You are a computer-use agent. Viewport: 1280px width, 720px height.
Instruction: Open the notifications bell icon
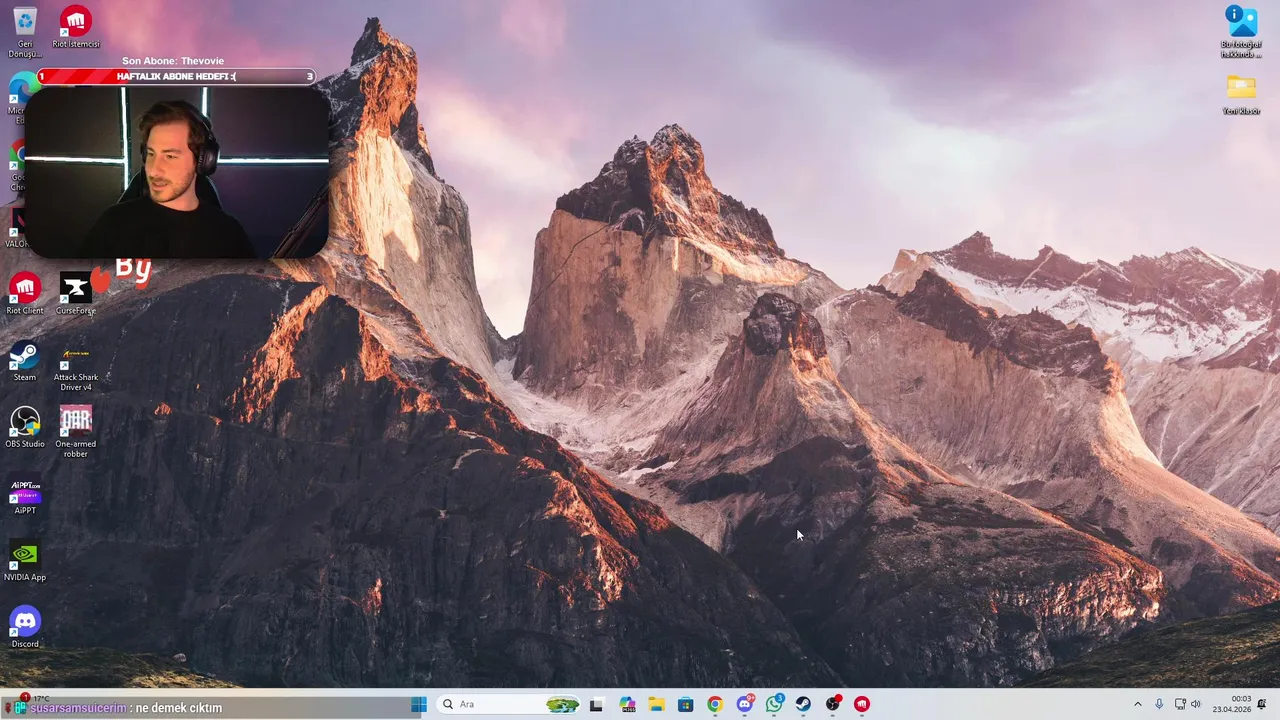(1262, 704)
